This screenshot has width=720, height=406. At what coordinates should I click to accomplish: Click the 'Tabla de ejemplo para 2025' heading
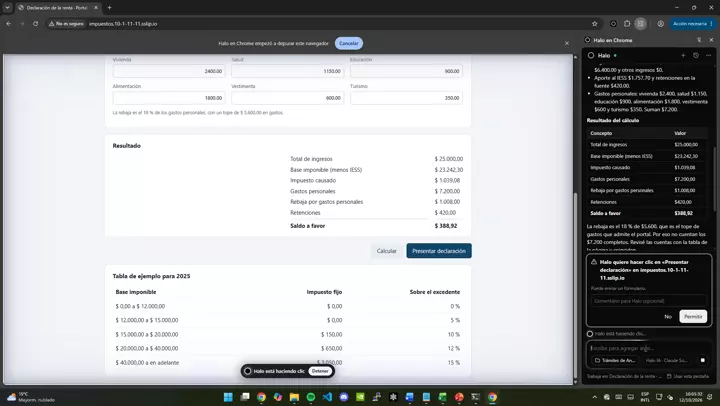pos(151,276)
